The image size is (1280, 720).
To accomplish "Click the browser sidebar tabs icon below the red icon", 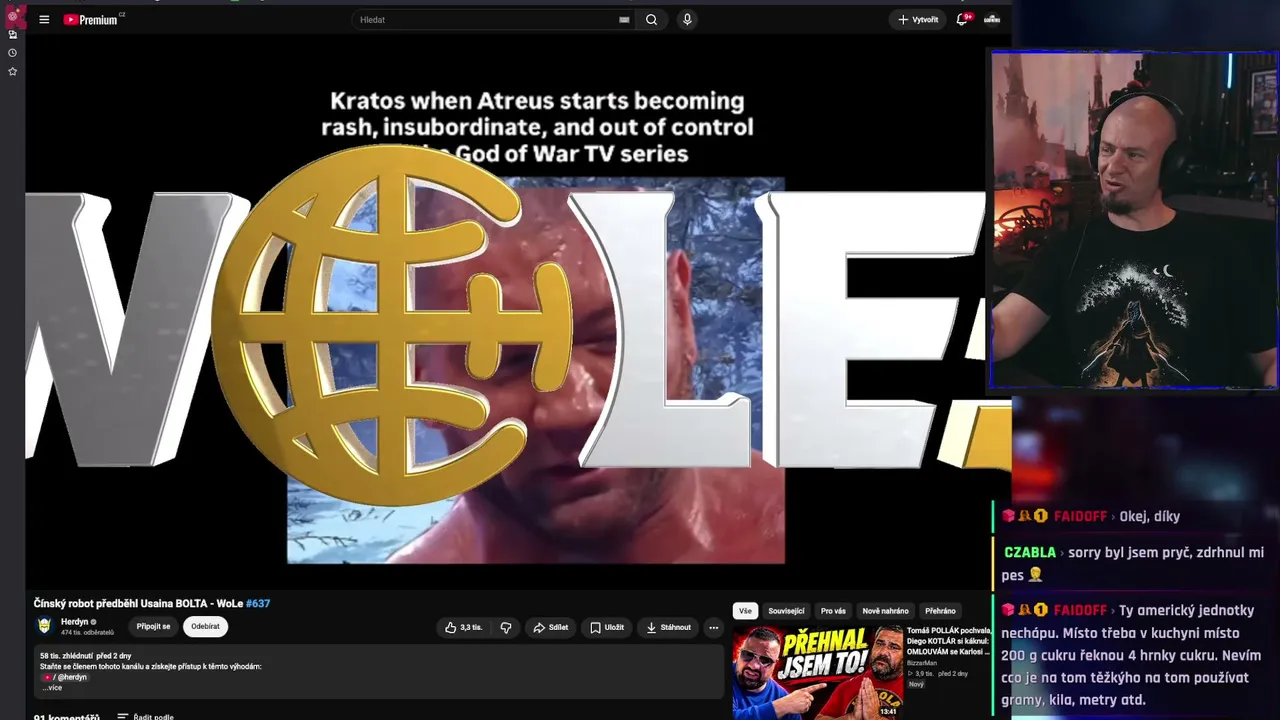I will (x=12, y=34).
